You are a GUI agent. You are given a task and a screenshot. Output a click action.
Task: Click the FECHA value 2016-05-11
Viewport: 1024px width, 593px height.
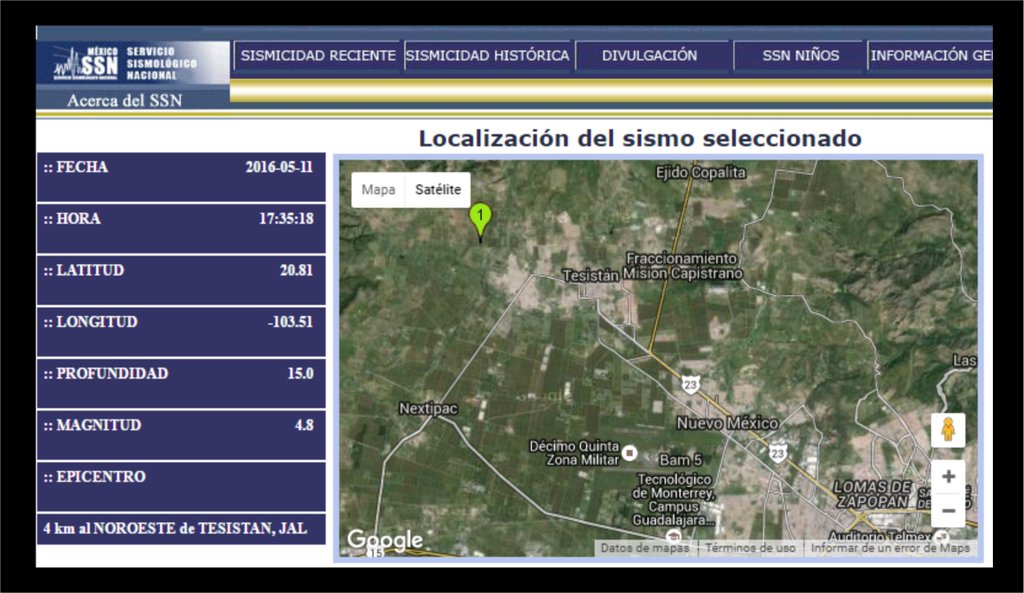pyautogui.click(x=279, y=167)
